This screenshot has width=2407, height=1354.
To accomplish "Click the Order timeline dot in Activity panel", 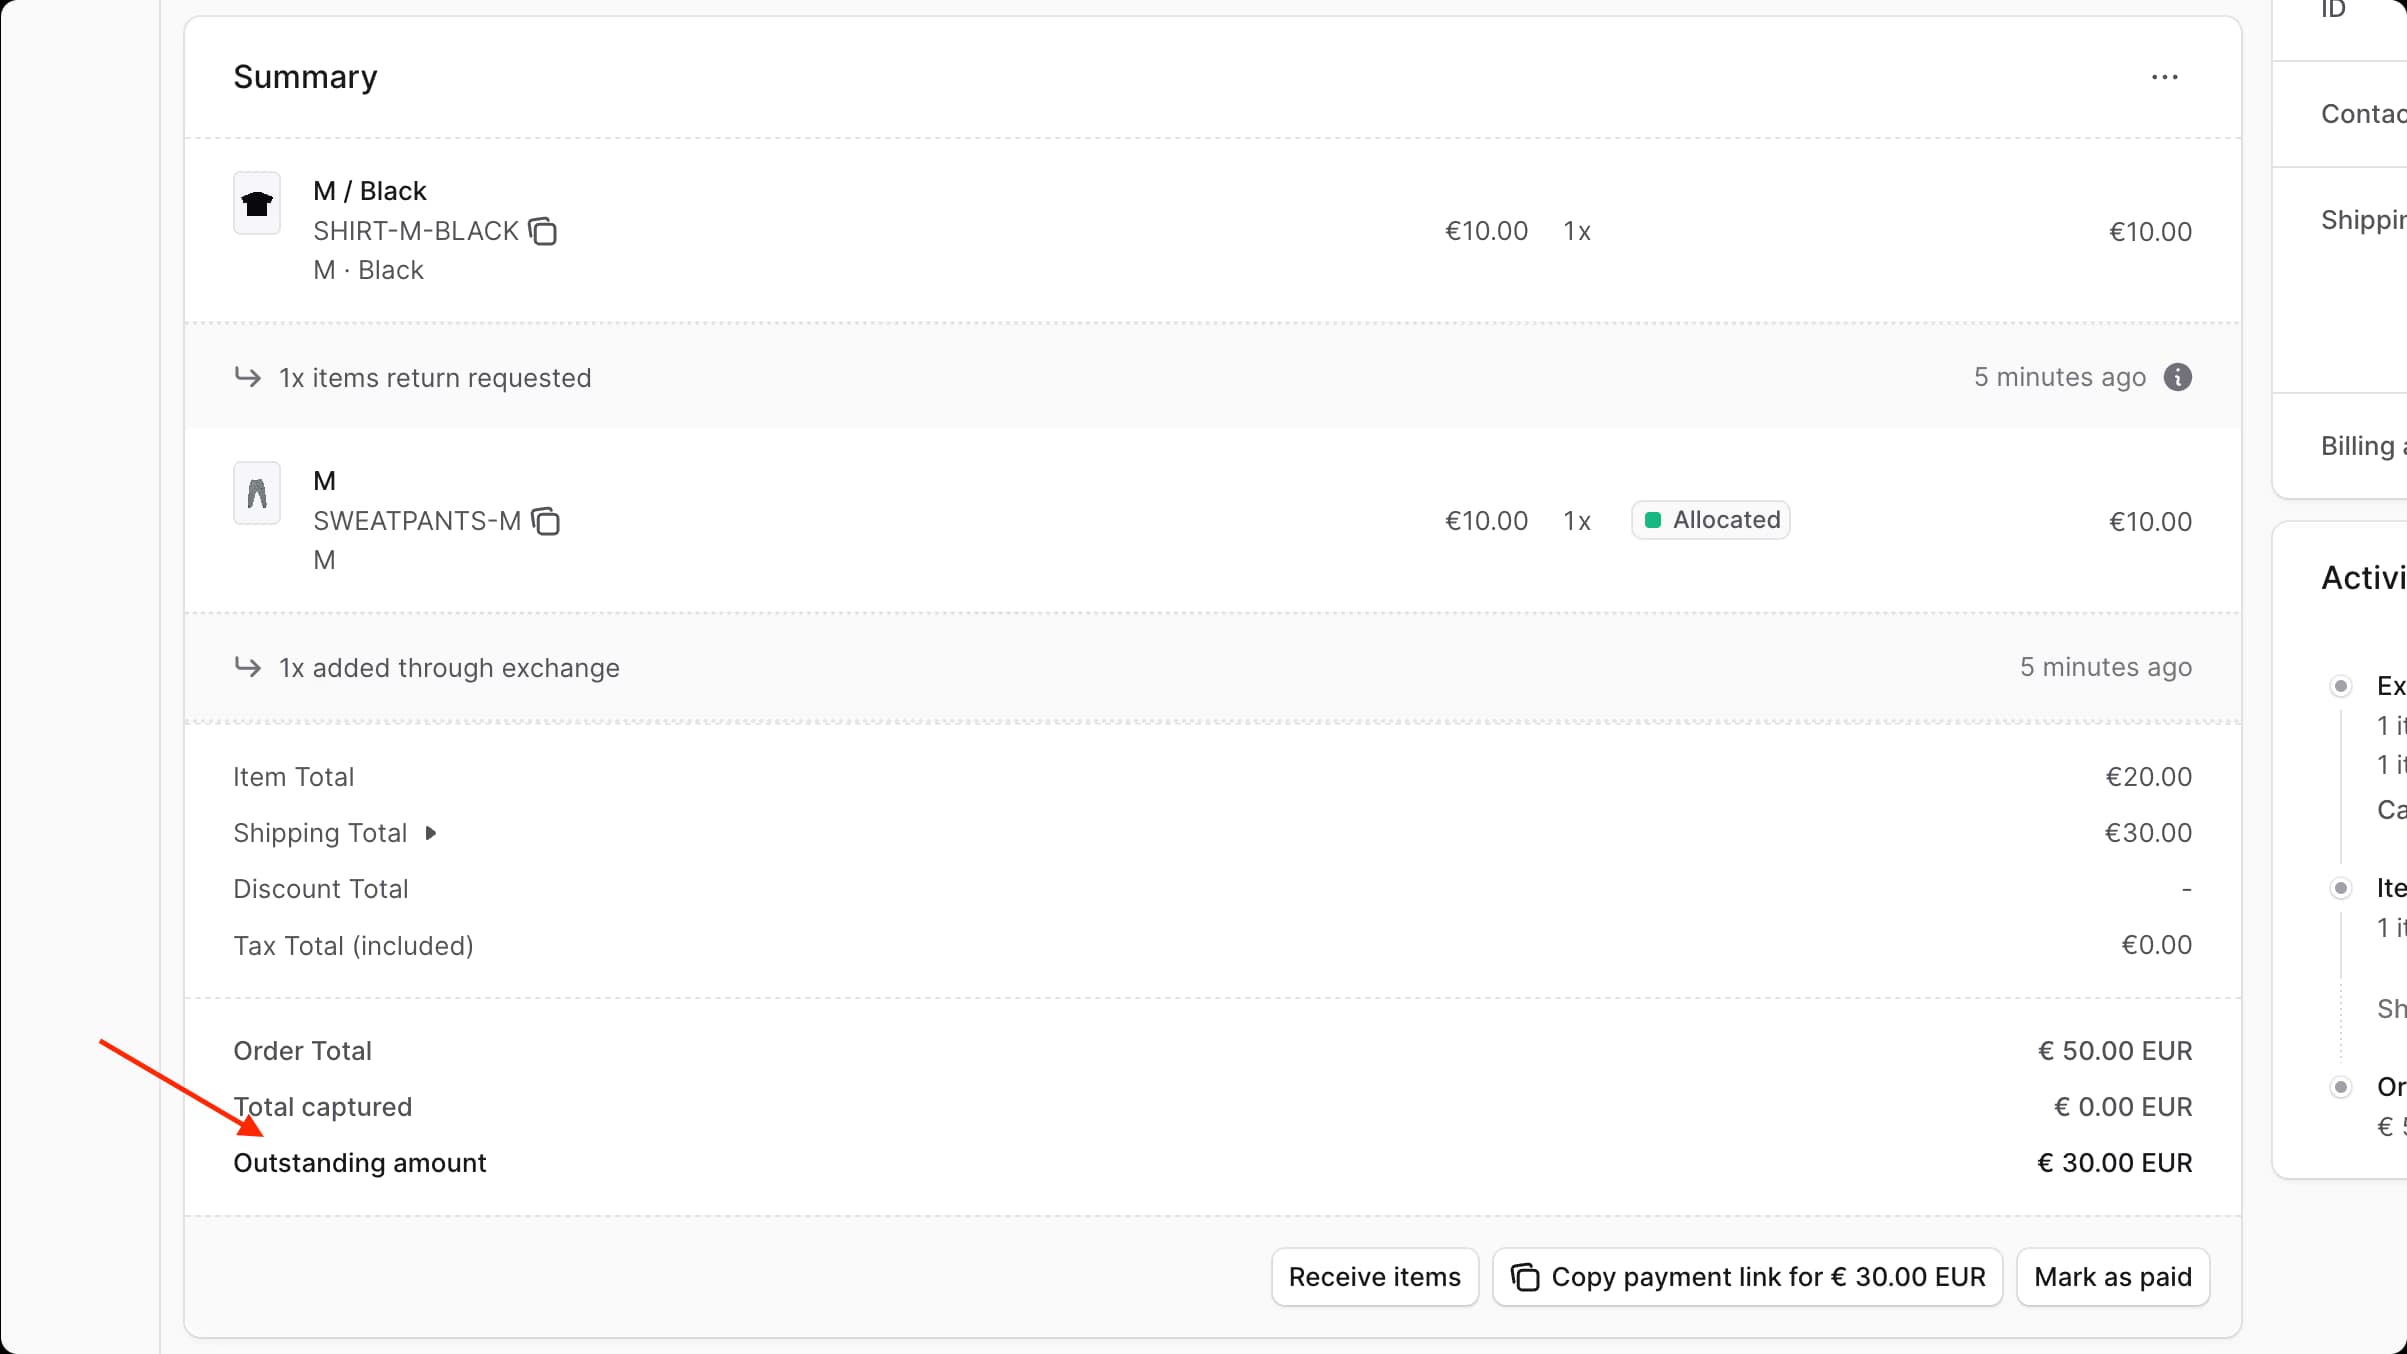I will [x=2342, y=1087].
